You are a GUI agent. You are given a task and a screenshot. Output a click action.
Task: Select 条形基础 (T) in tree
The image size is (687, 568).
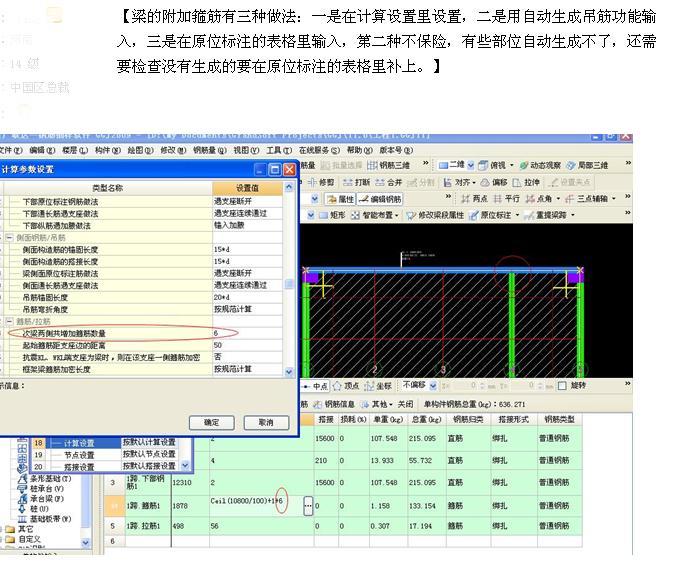coord(44,479)
